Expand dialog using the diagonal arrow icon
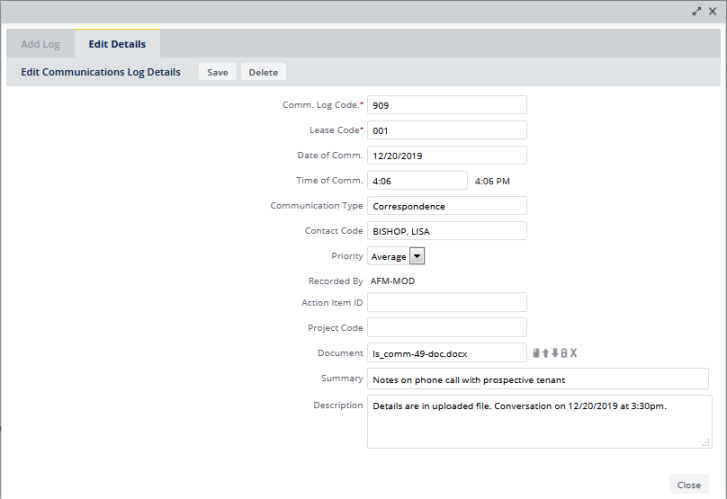This screenshot has width=727, height=499. (x=697, y=10)
